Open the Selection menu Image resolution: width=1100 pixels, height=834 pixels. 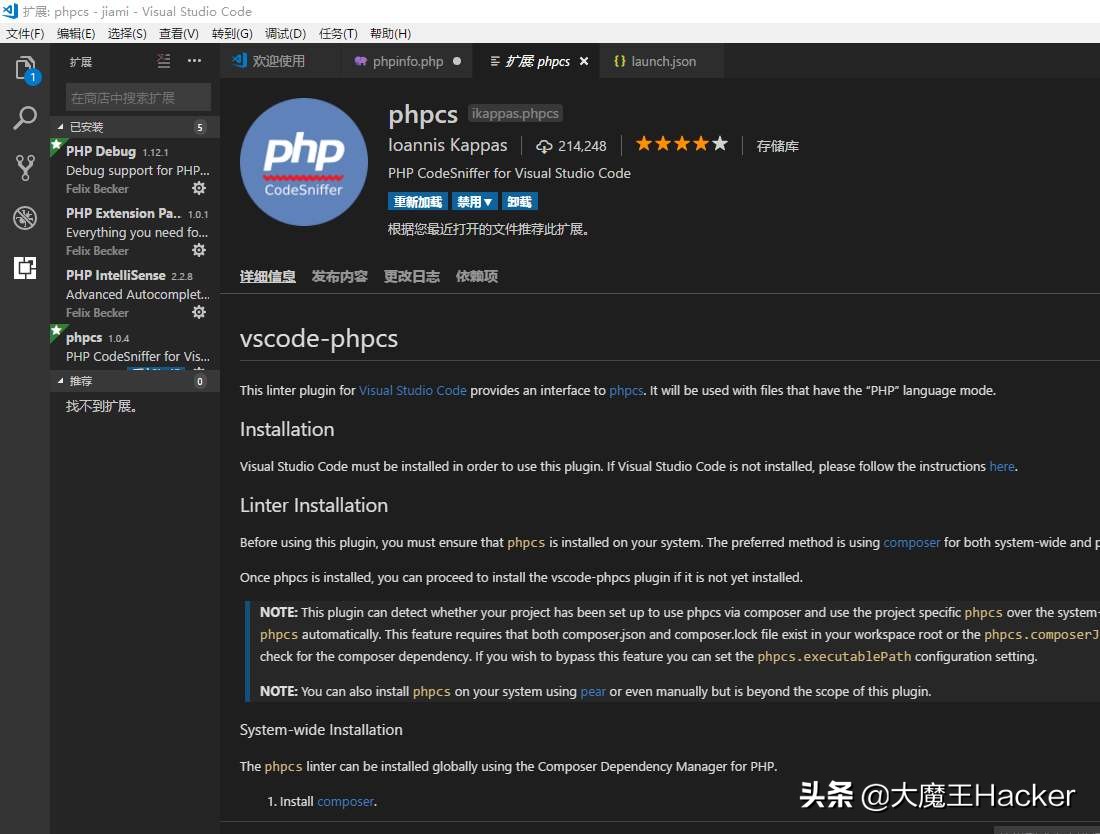[x=127, y=33]
